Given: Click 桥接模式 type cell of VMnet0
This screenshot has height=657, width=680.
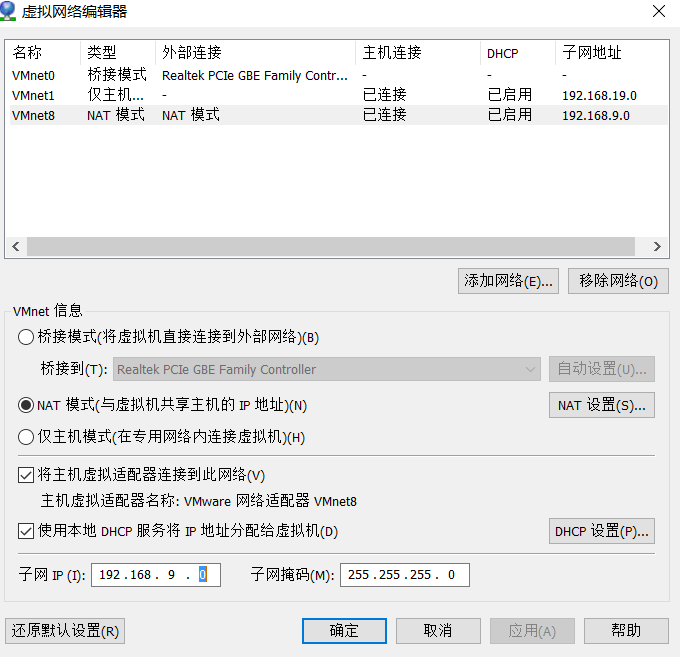Looking at the screenshot, I should point(117,75).
